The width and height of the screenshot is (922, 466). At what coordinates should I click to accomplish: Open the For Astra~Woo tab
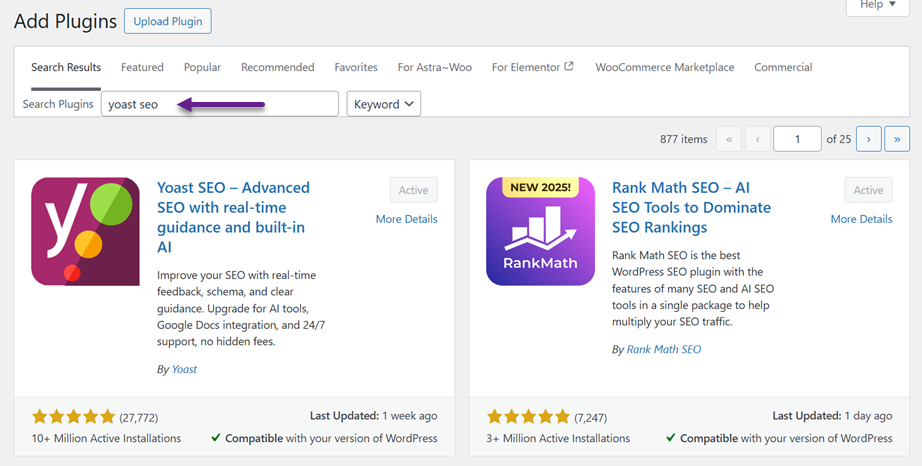[435, 68]
